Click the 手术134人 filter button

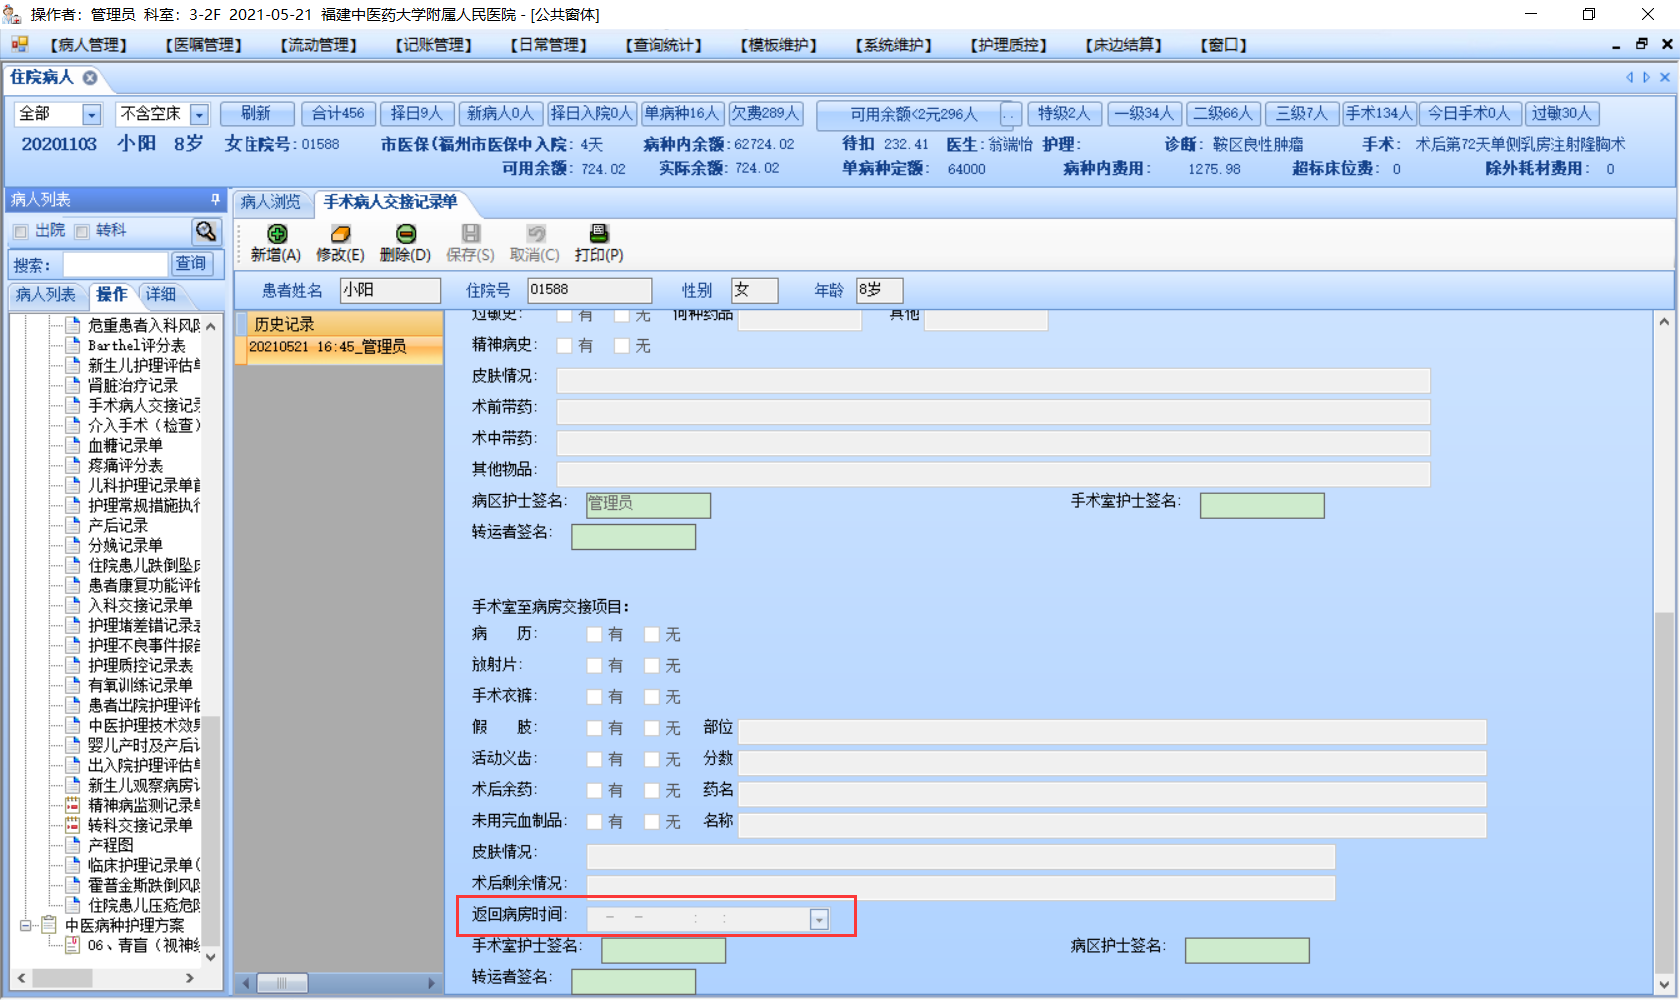(x=1379, y=114)
